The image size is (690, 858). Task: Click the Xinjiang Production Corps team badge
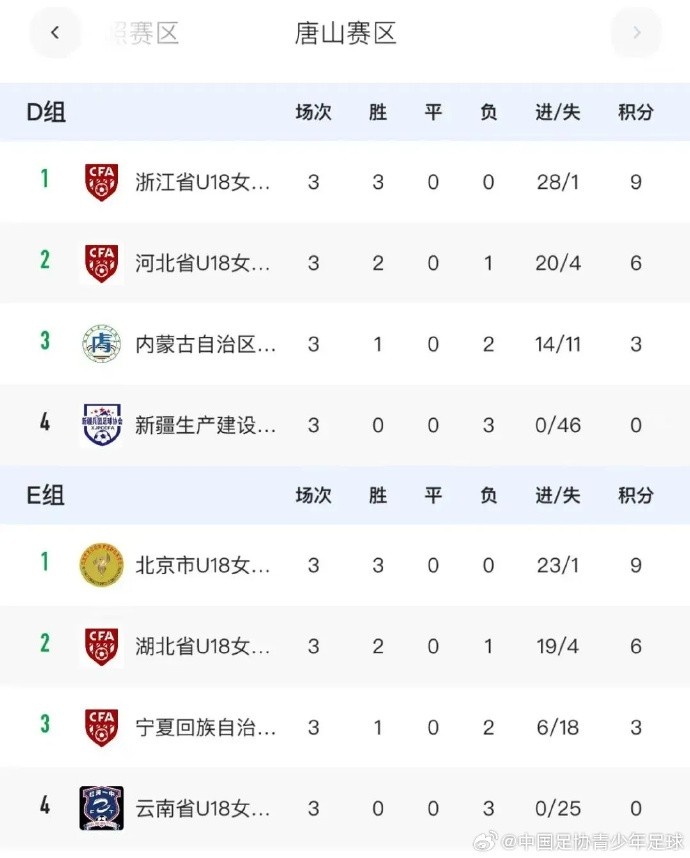tap(102, 425)
